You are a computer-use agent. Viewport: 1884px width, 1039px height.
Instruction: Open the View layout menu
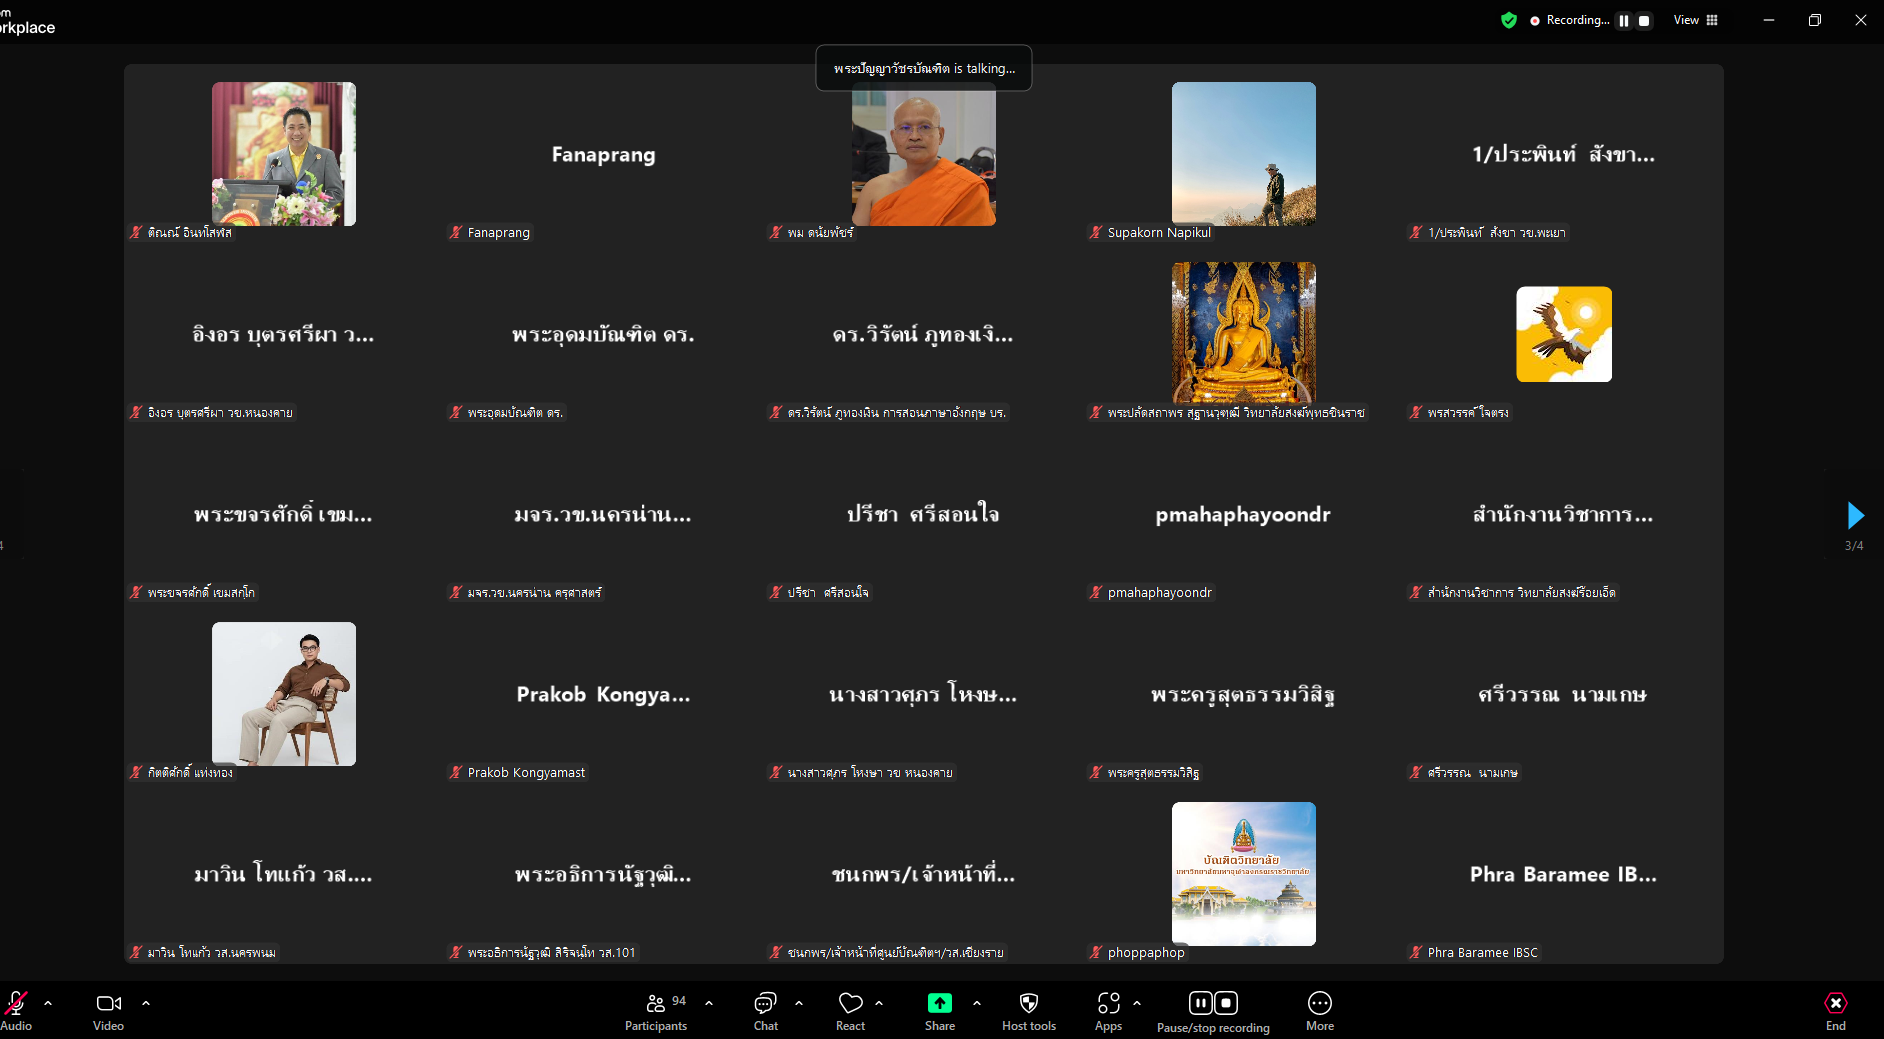(1696, 20)
